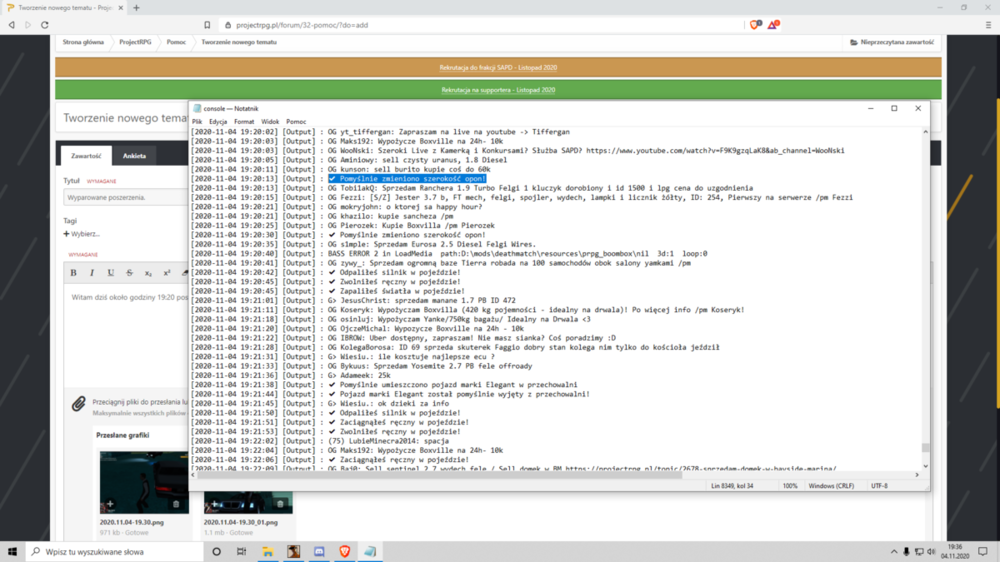Image resolution: width=1000 pixels, height=562 pixels.
Task: Click the 100% zoom status entry
Action: tap(790, 486)
